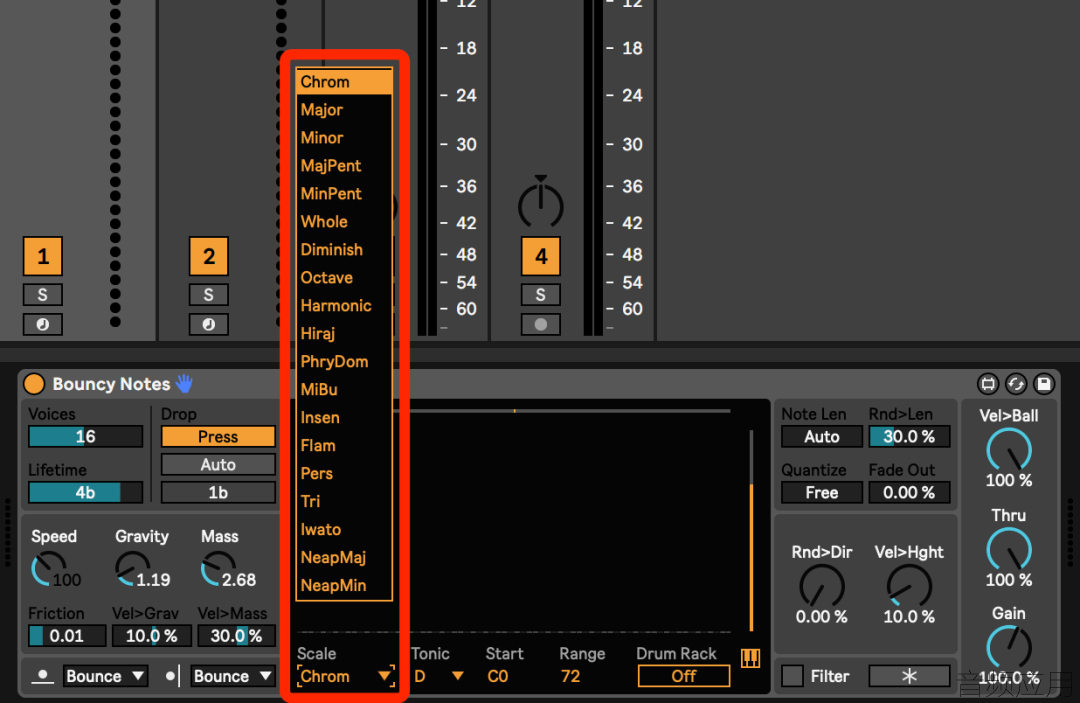Toggle the Drum Rack Off button

(684, 676)
